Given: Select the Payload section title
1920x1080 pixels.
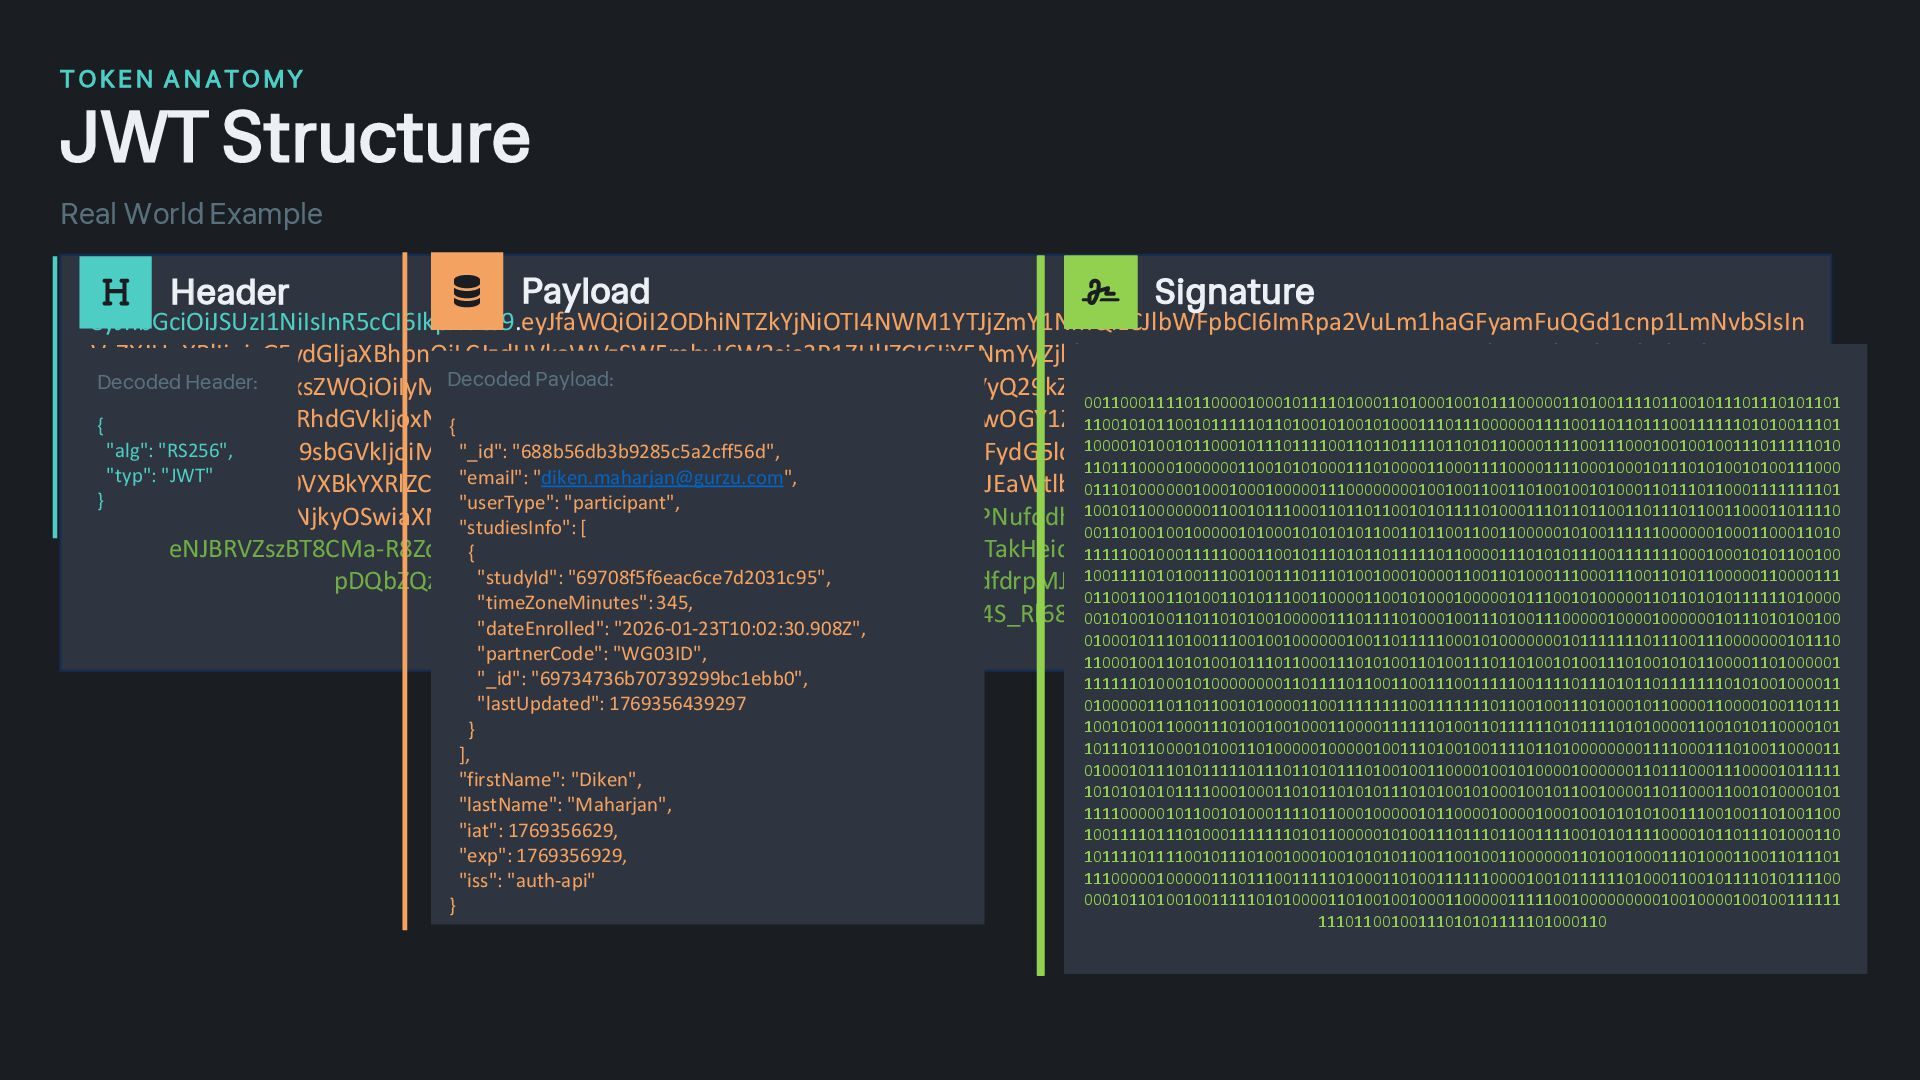Looking at the screenshot, I should click(x=585, y=291).
